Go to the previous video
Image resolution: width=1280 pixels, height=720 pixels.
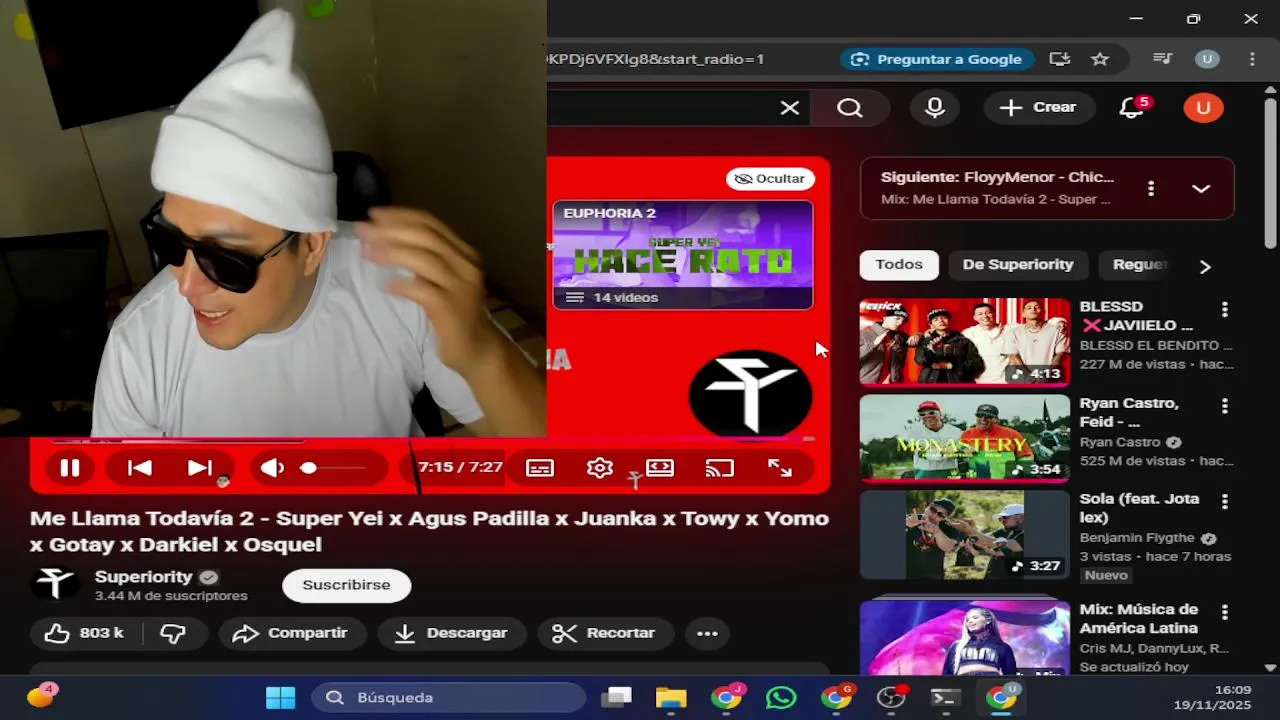point(140,468)
